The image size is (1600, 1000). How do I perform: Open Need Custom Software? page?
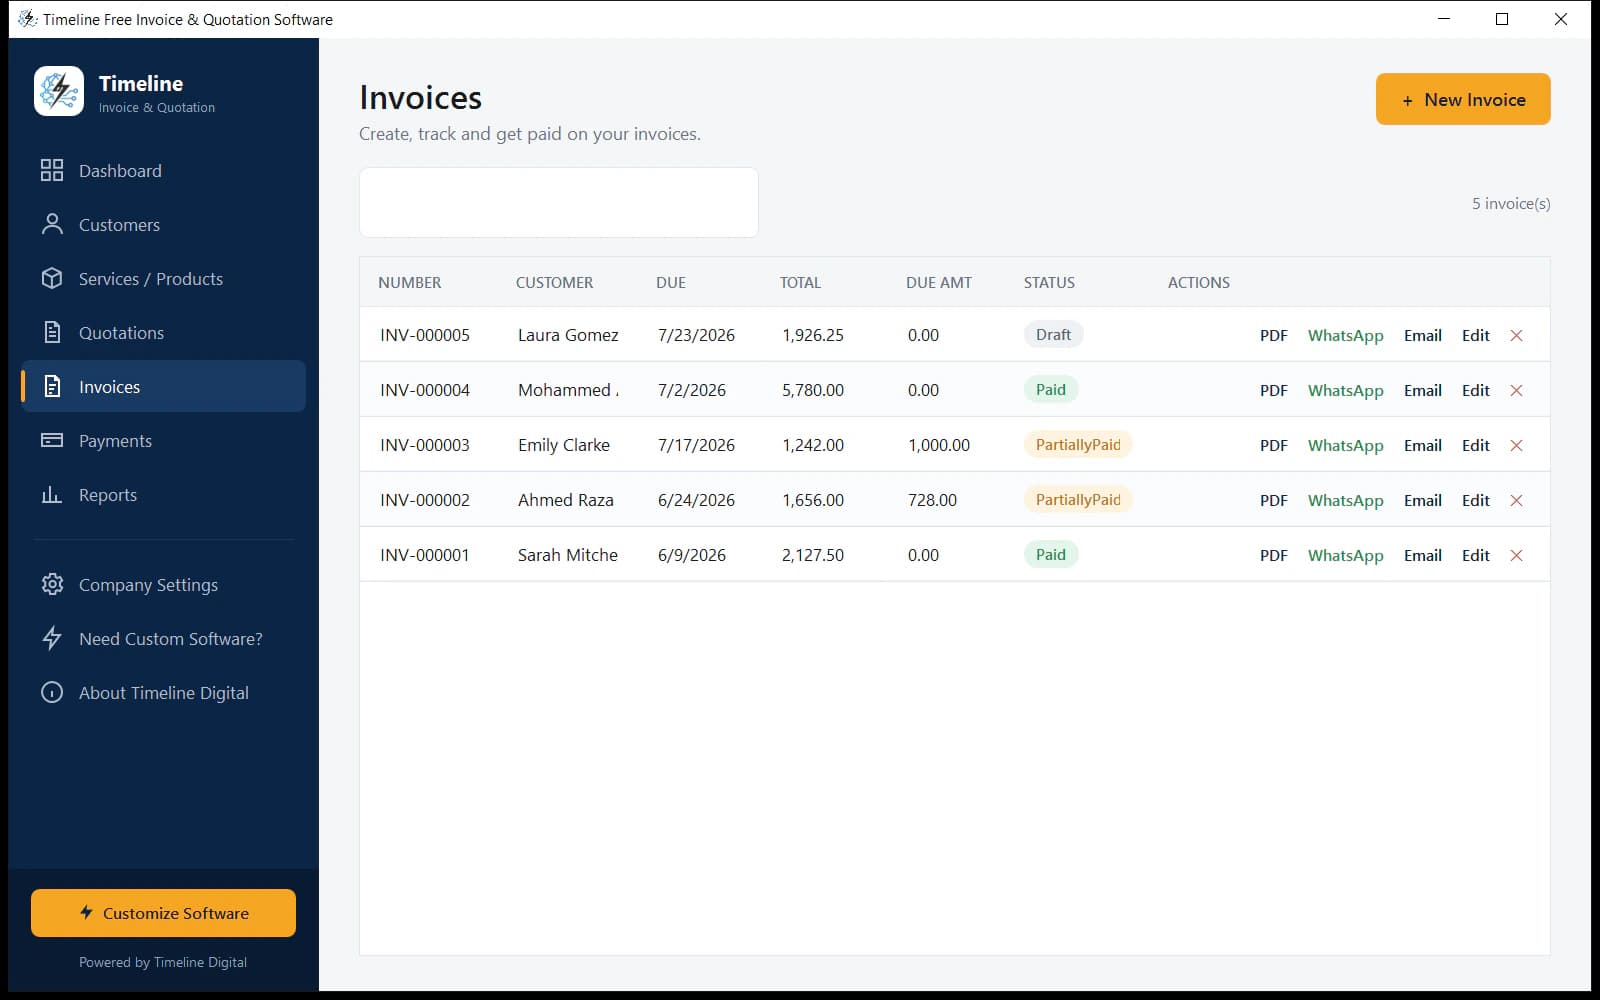171,639
